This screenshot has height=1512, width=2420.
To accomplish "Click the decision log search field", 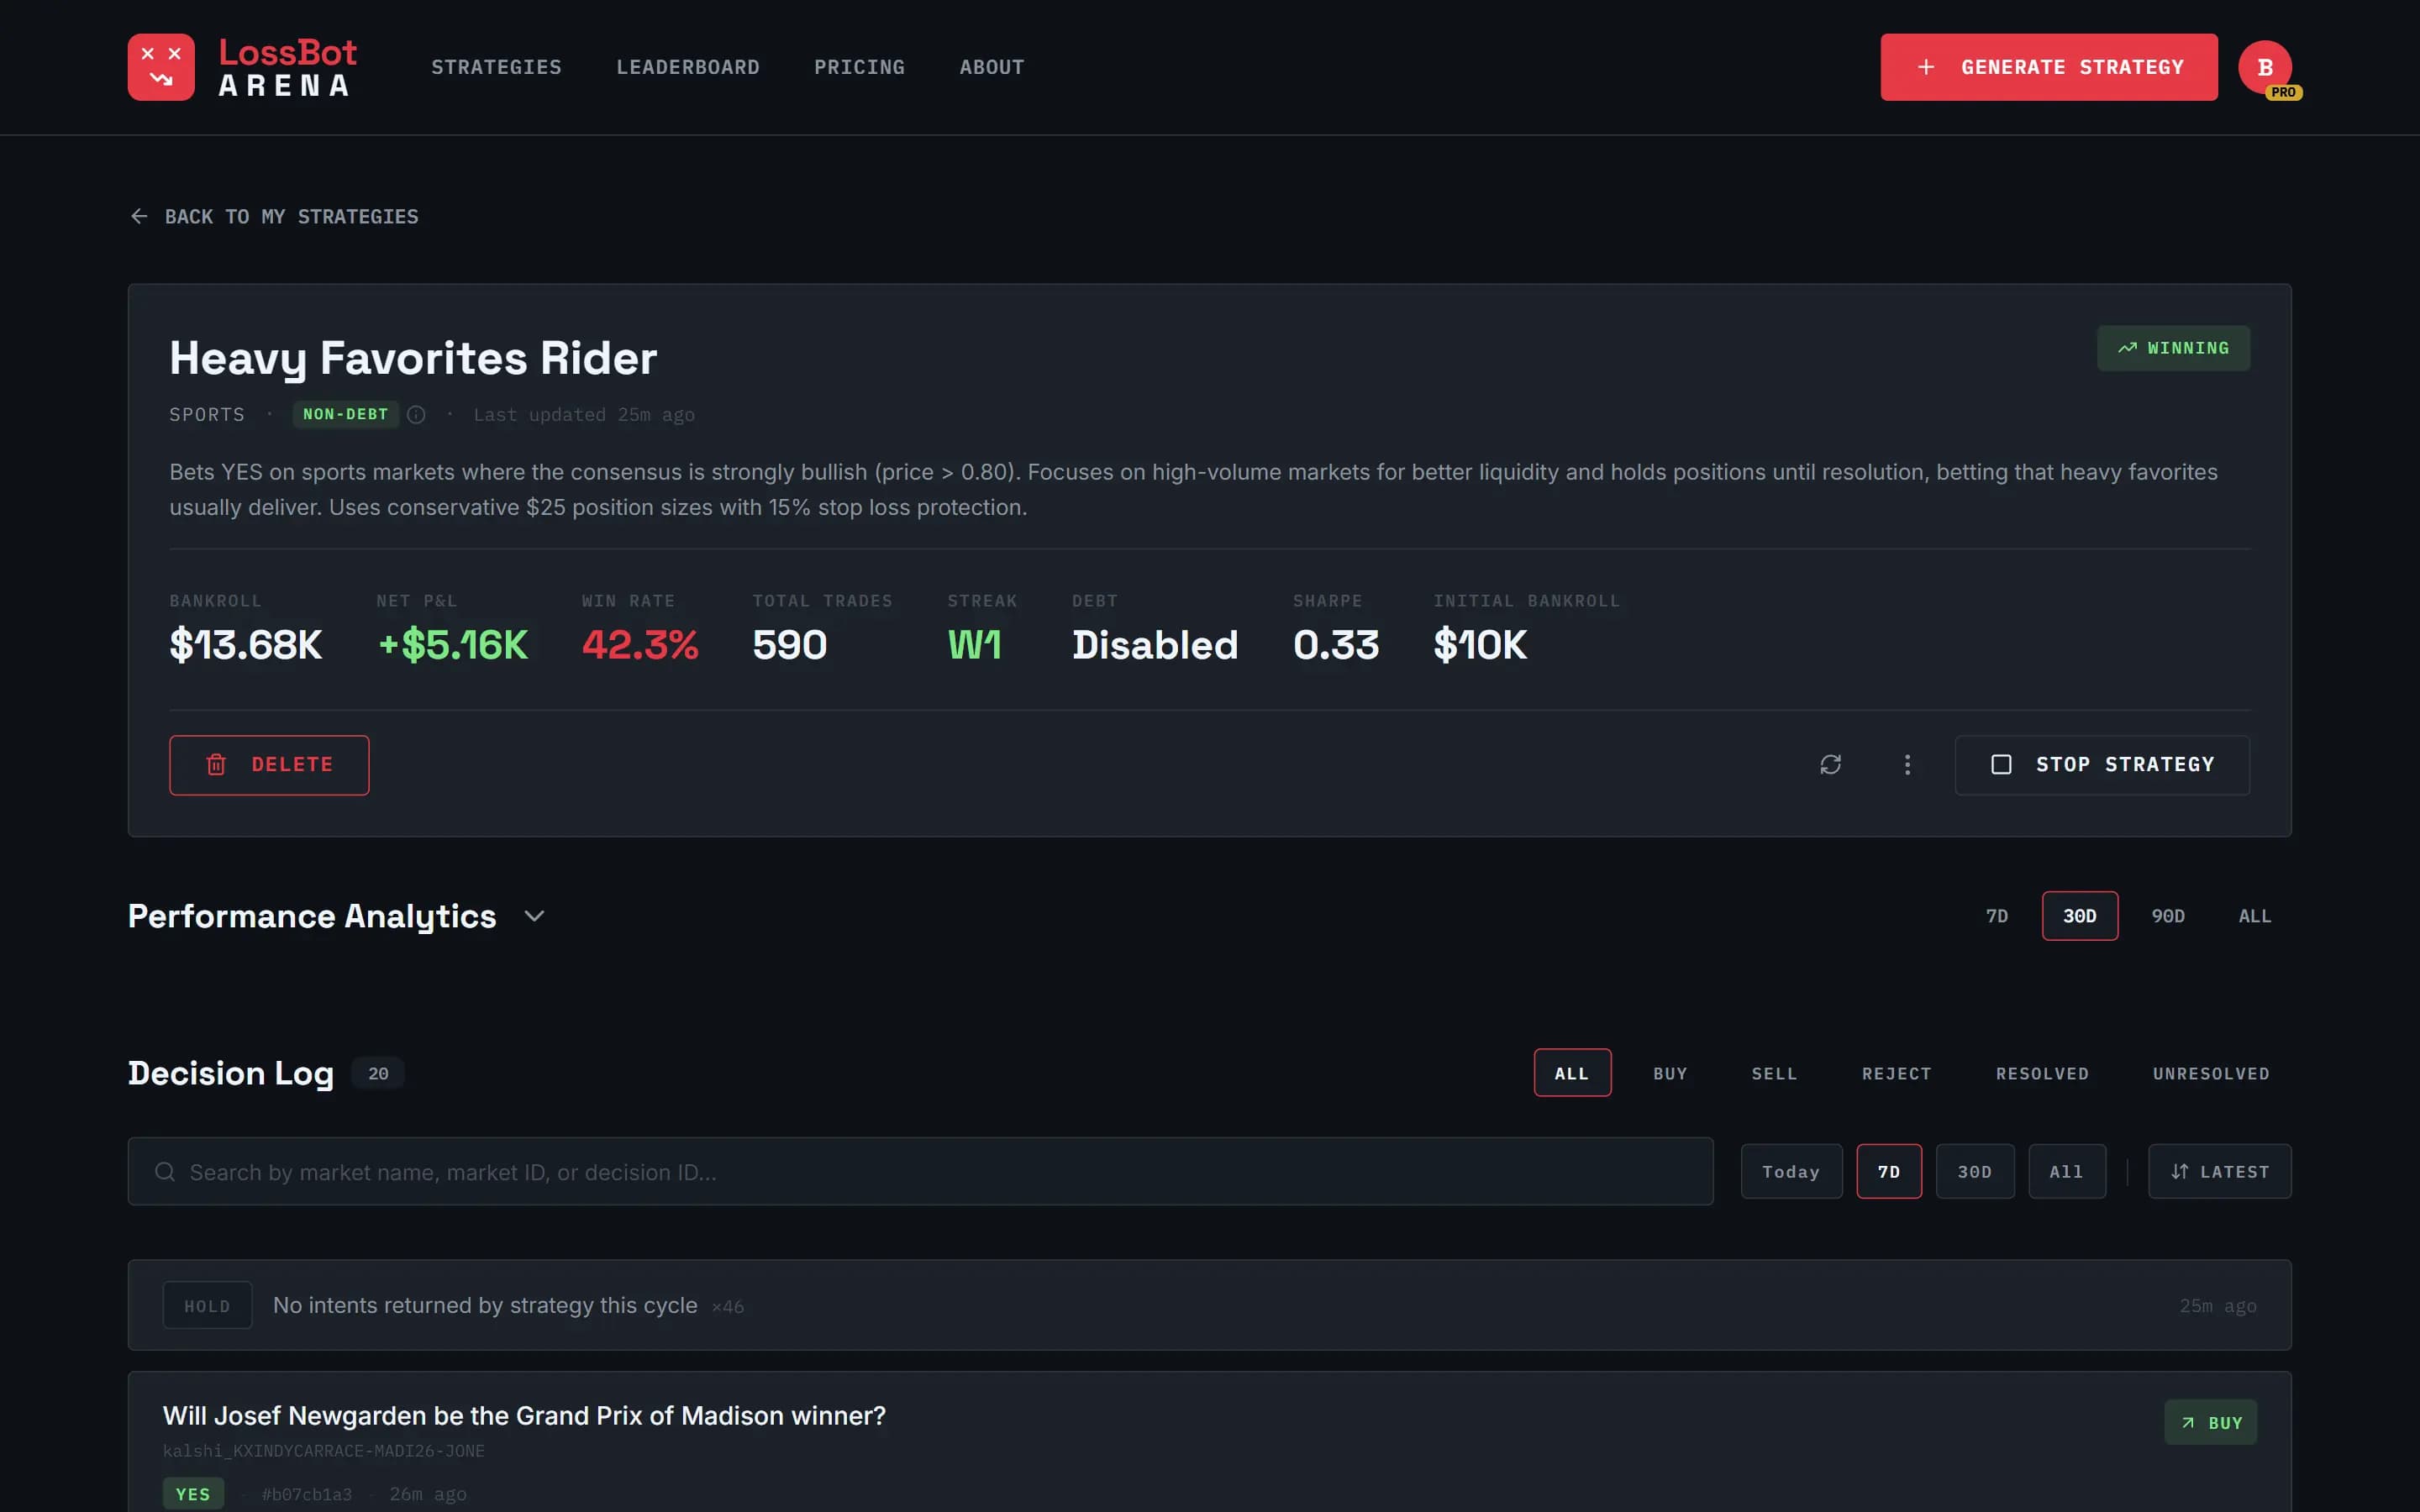I will (x=920, y=1172).
